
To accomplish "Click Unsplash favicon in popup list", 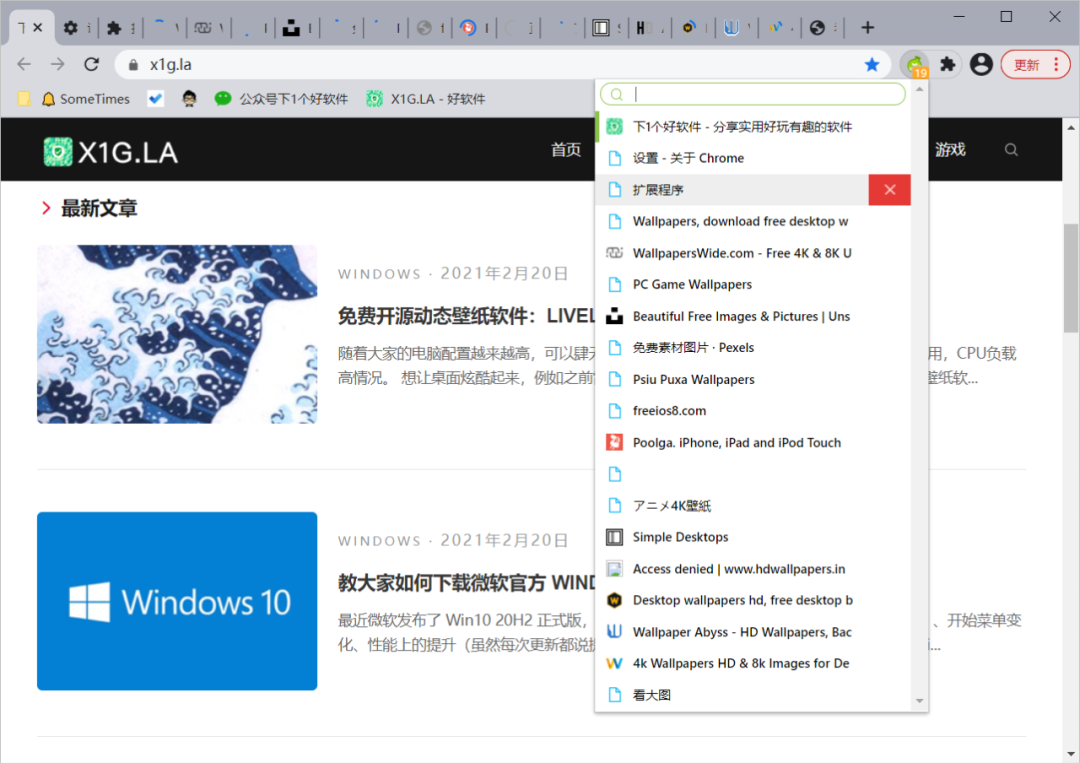I will 614,317.
